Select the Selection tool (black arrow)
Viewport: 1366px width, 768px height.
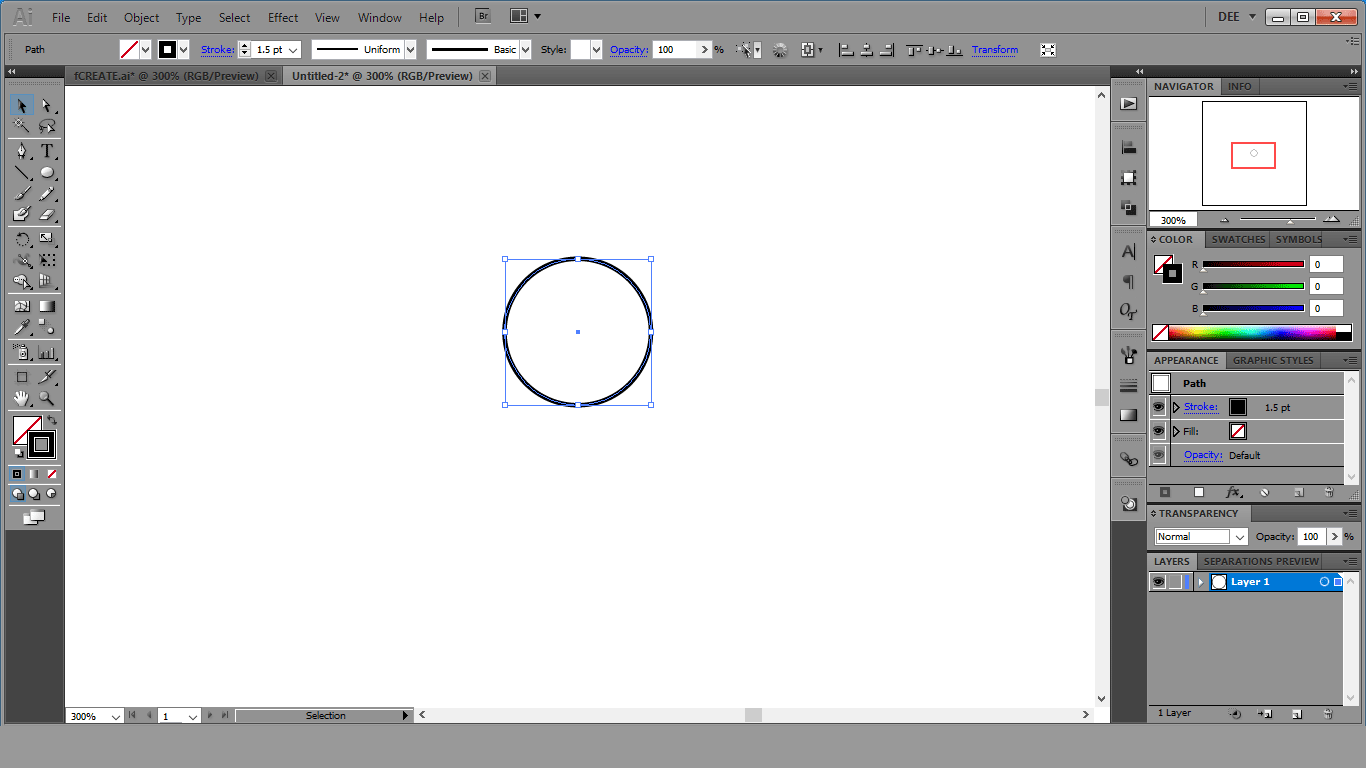[22, 106]
